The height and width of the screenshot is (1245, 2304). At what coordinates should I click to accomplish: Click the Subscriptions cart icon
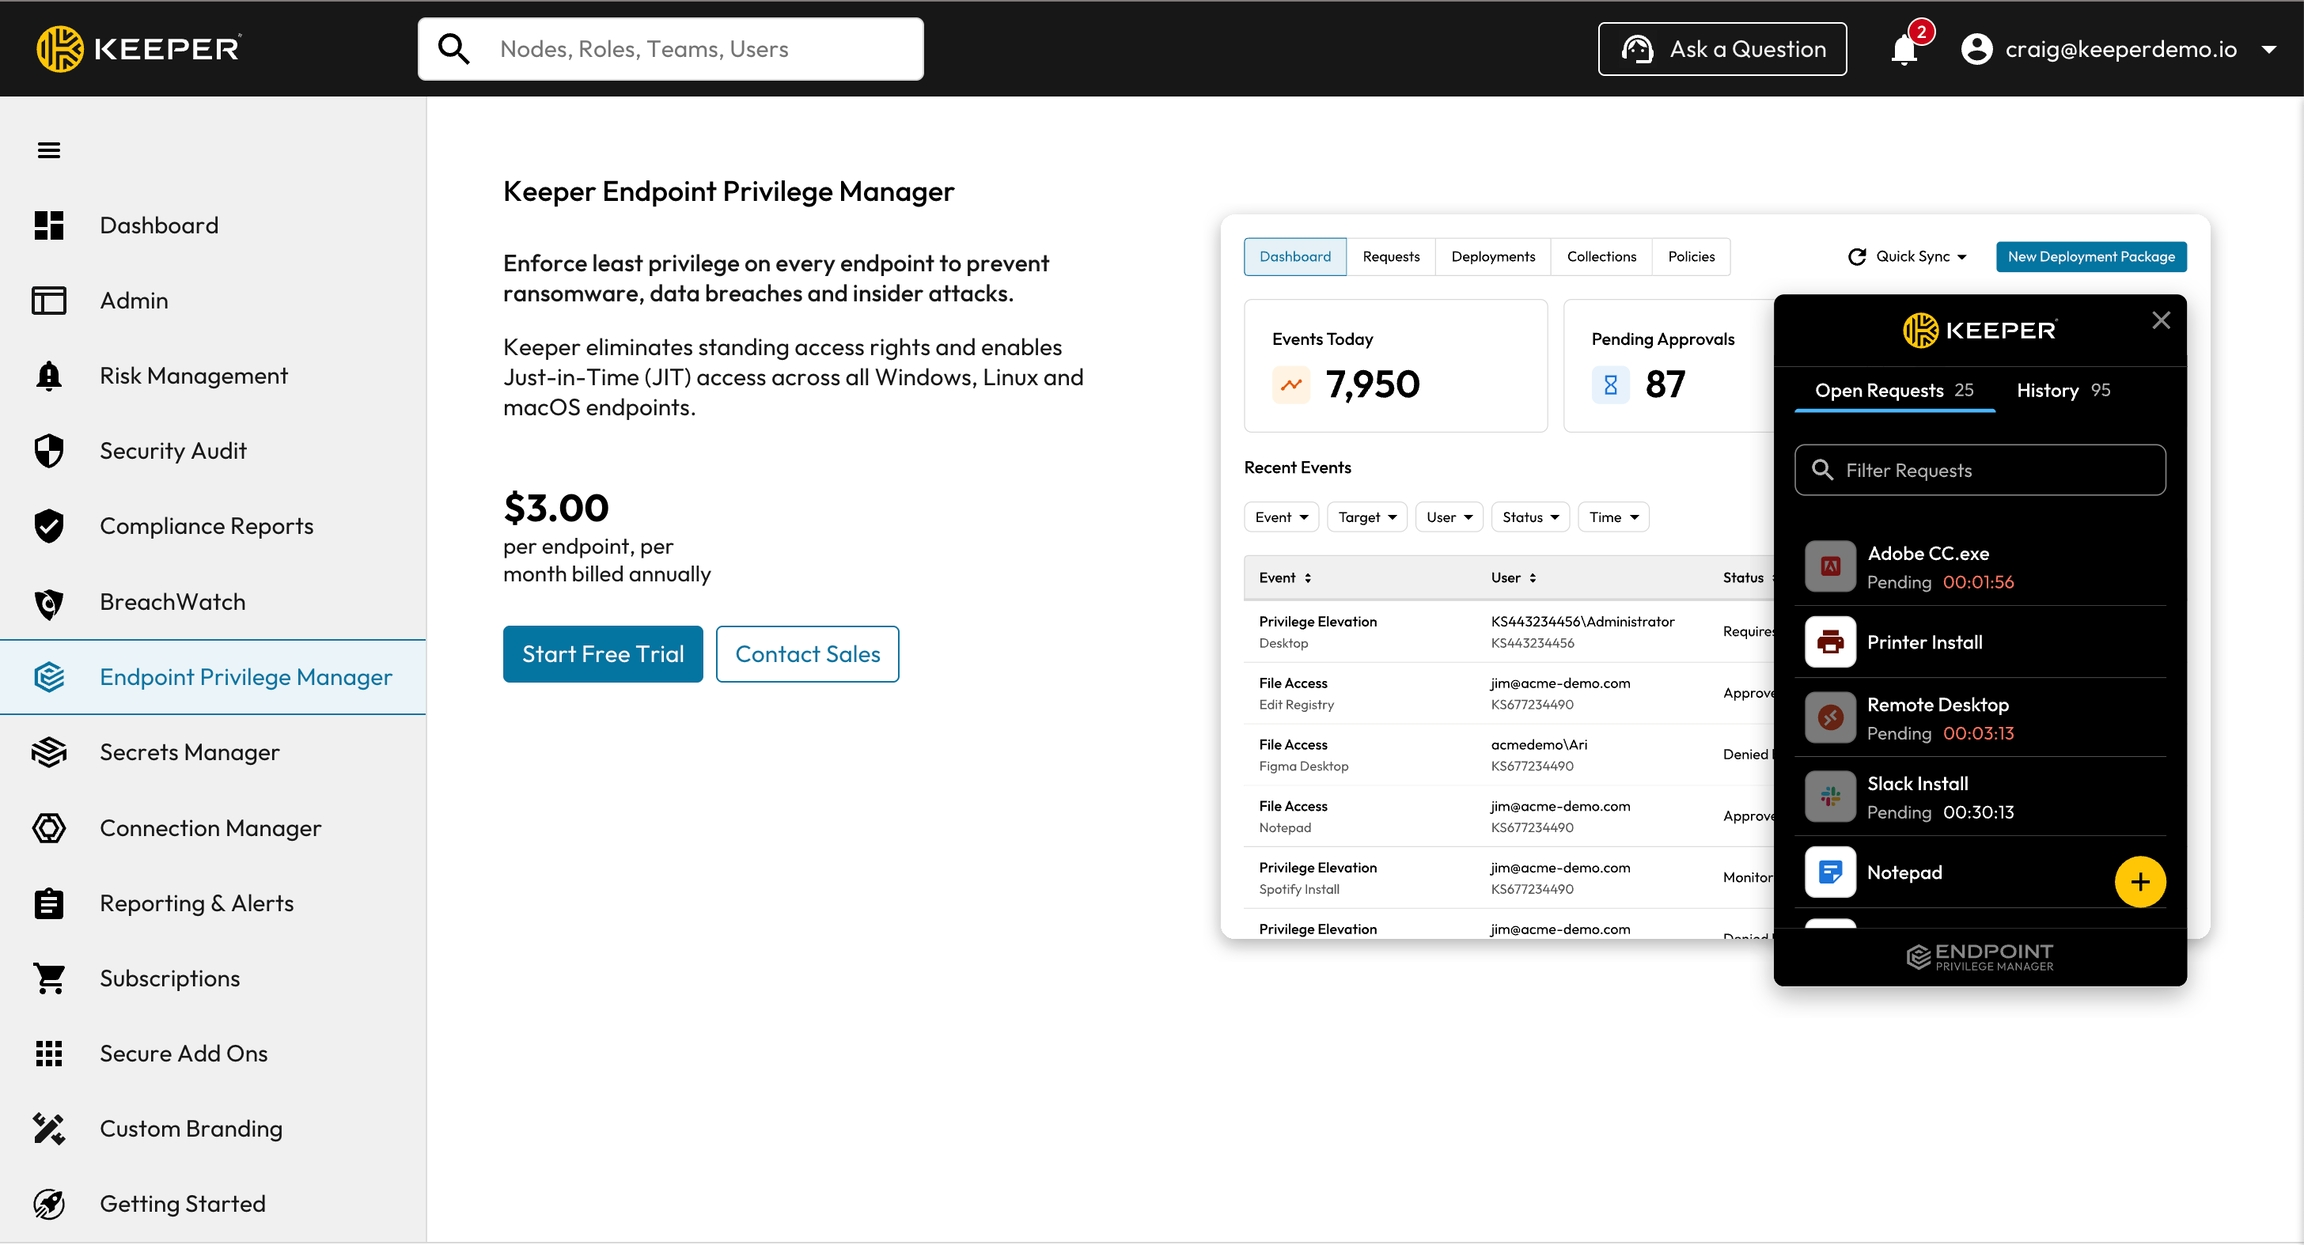pos(48,978)
